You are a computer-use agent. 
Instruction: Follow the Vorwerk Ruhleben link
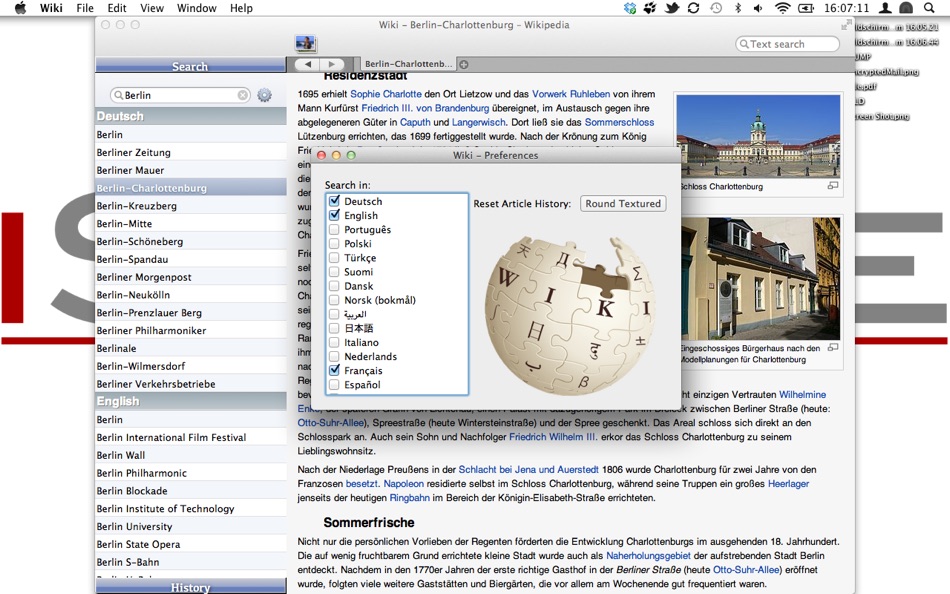[571, 94]
